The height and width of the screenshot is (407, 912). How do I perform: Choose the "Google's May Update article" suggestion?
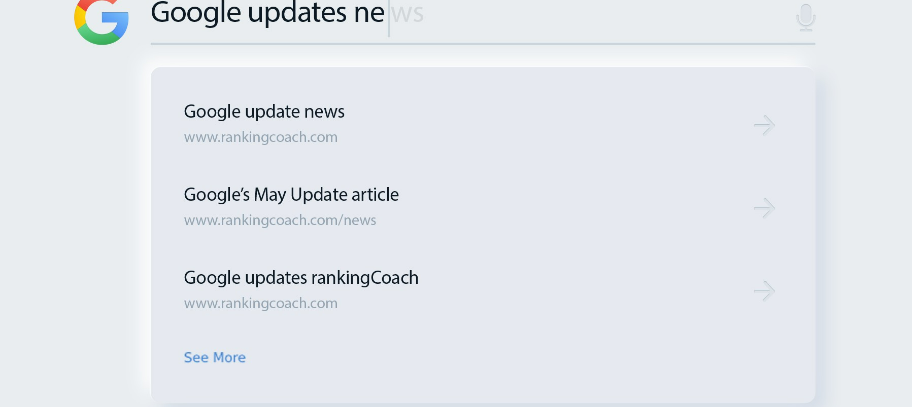point(291,194)
